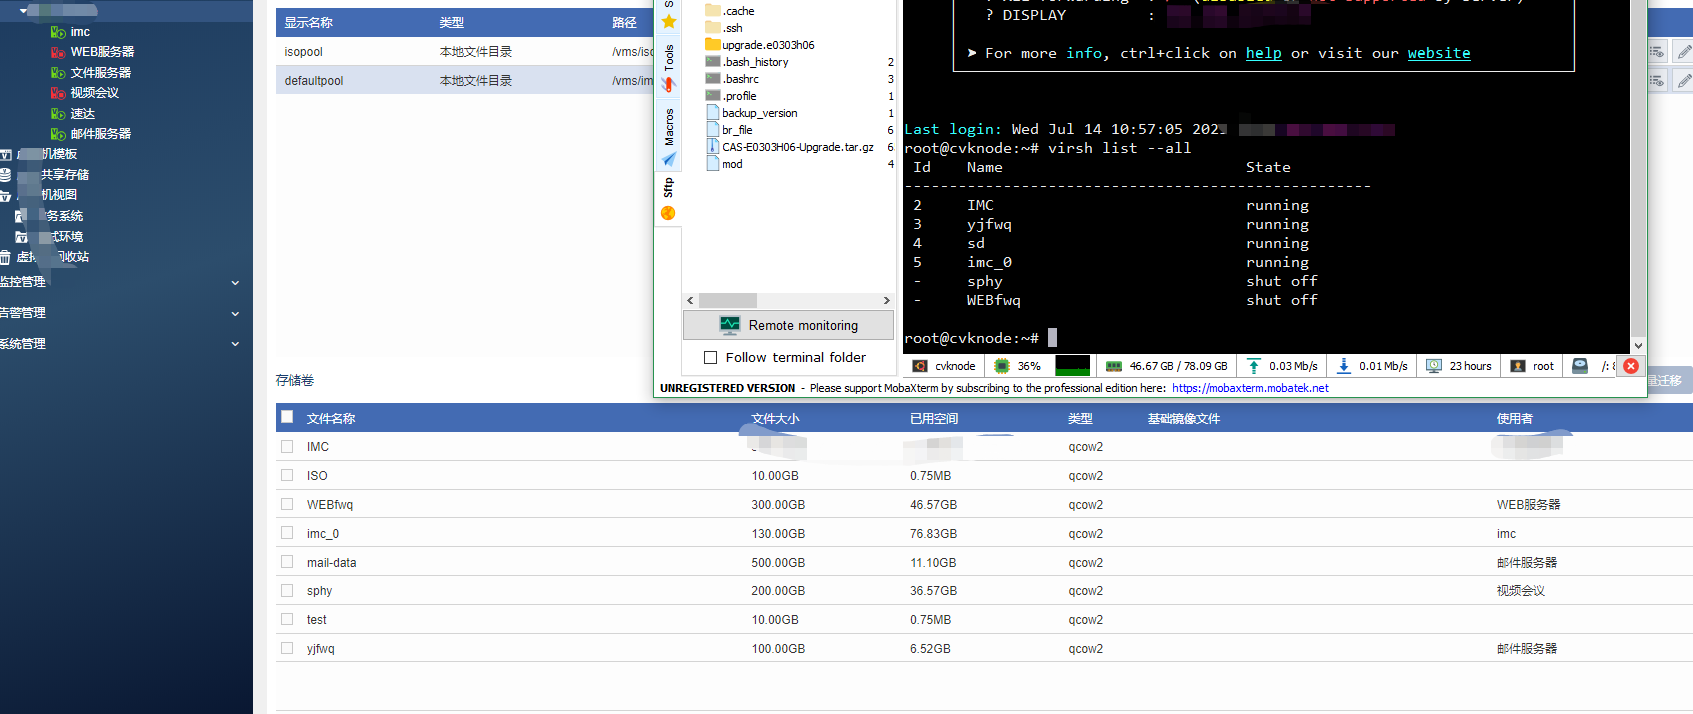
Task: Enable Follow terminal folder checkbox
Action: tap(711, 357)
